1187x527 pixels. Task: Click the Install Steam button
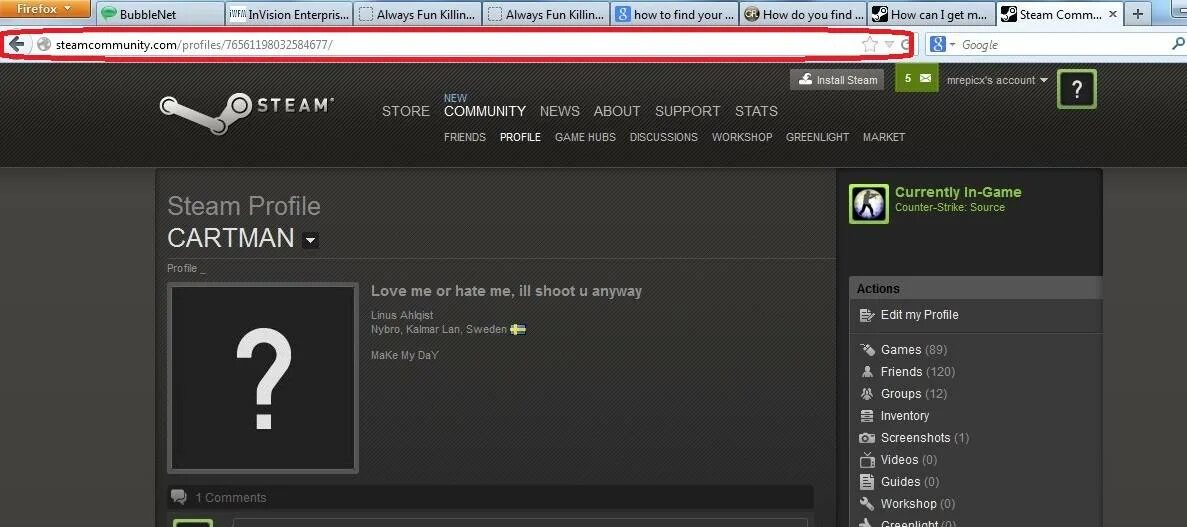[x=837, y=80]
